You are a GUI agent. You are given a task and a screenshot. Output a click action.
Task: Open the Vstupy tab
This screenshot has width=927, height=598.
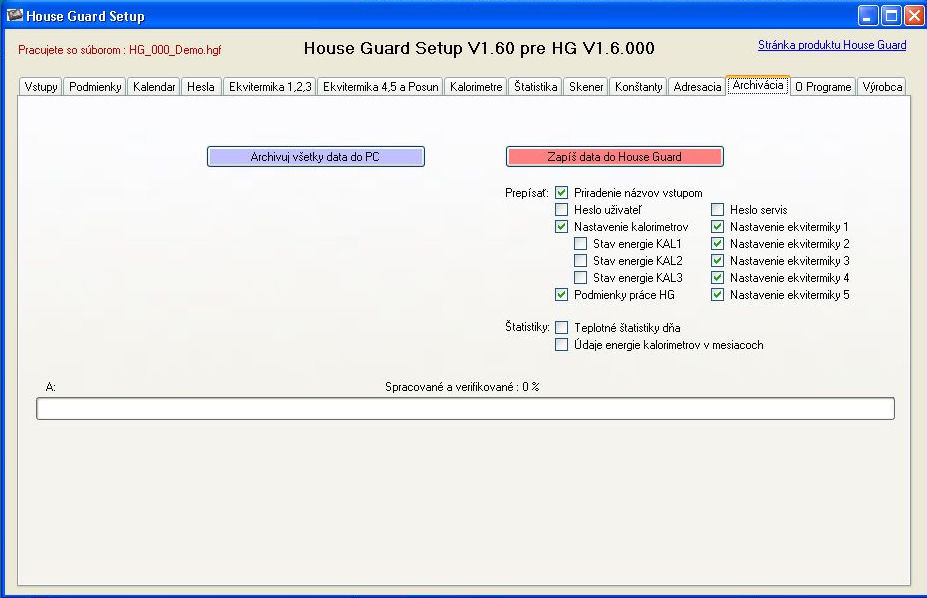point(41,87)
